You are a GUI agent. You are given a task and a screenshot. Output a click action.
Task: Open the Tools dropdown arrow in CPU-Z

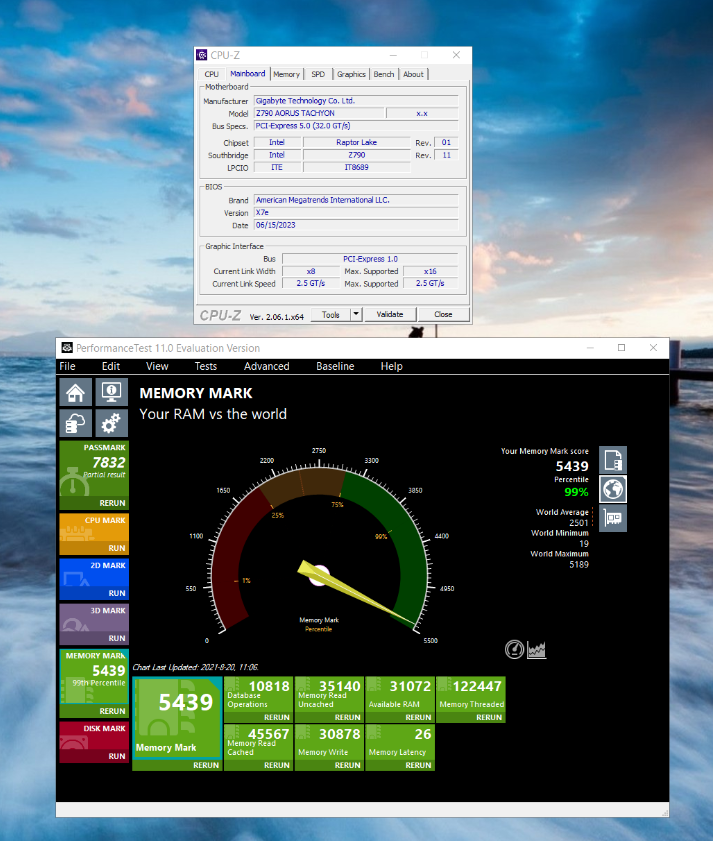(356, 314)
